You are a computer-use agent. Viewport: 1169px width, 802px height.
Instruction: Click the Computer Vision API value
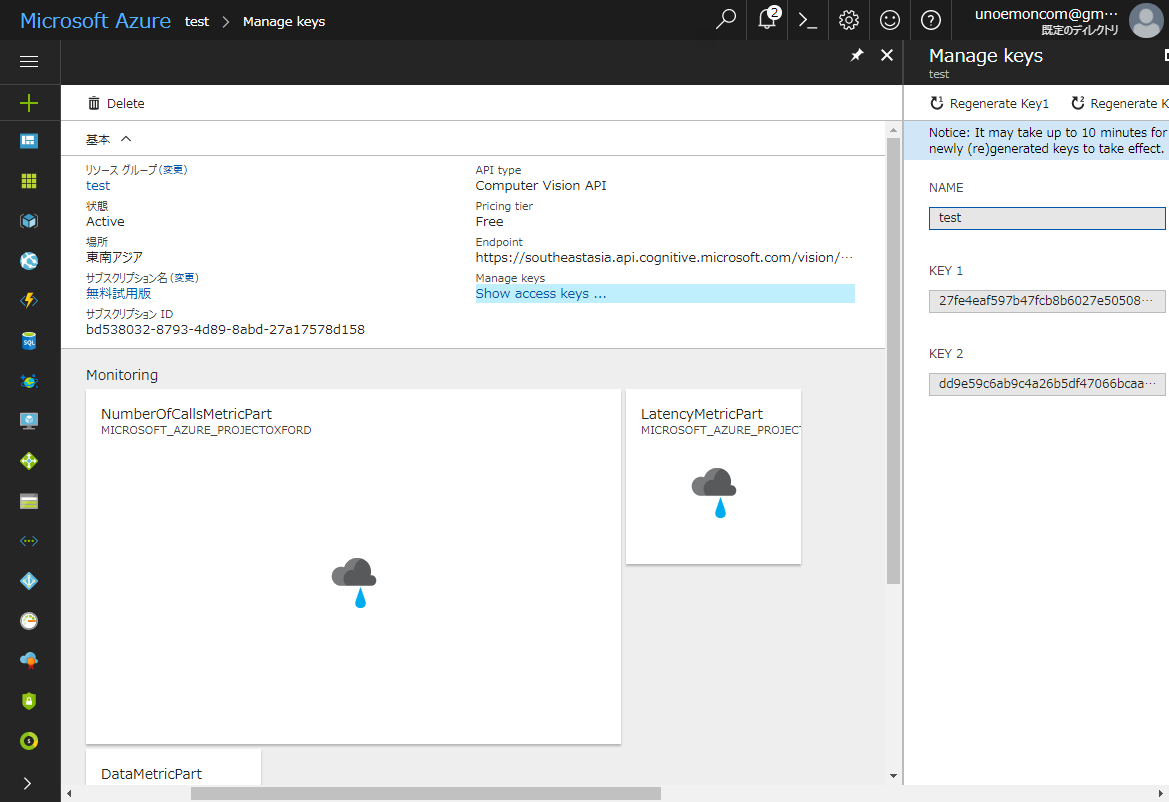coord(541,186)
